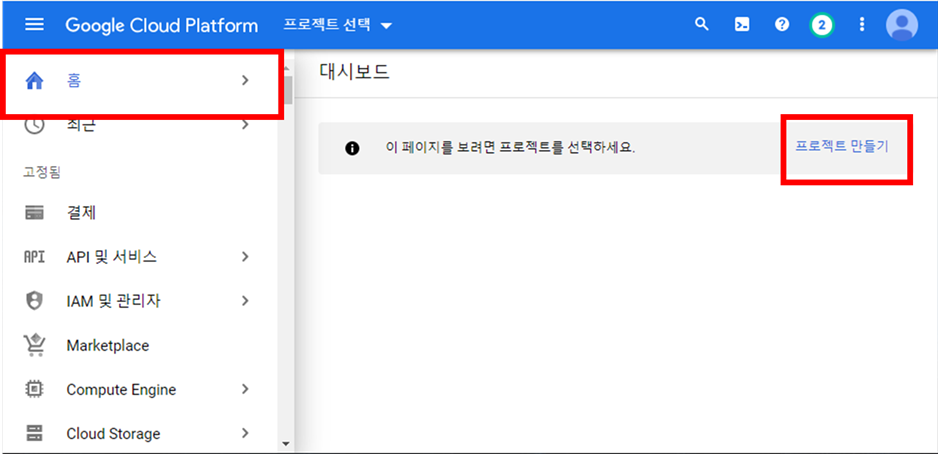
Task: Click the 대시보드 page title
Action: point(354,72)
